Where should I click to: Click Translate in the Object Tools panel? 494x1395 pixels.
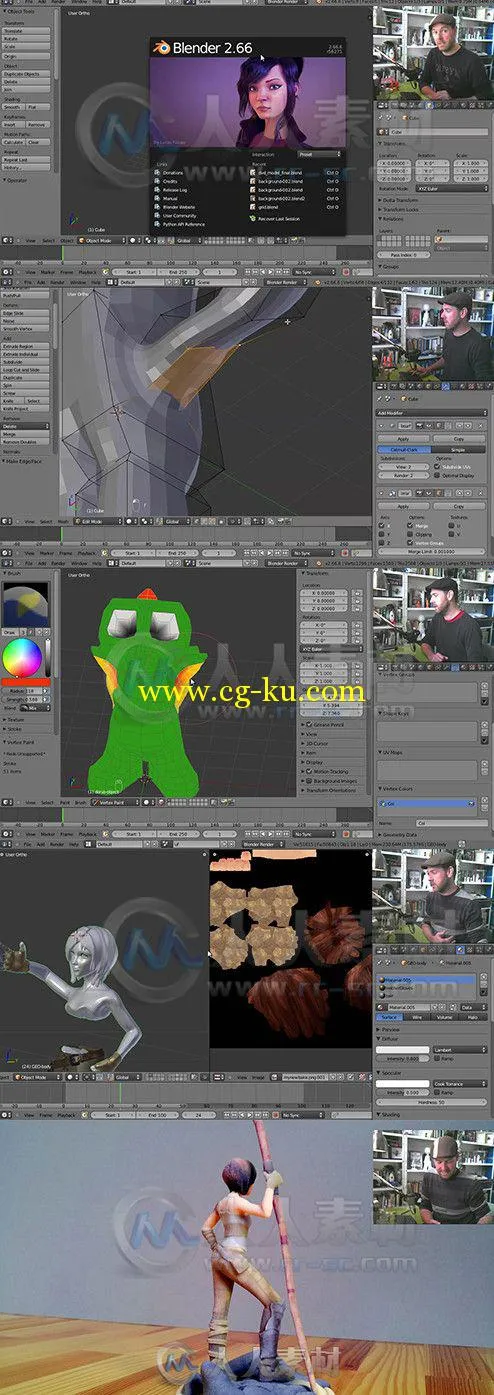tap(25, 32)
